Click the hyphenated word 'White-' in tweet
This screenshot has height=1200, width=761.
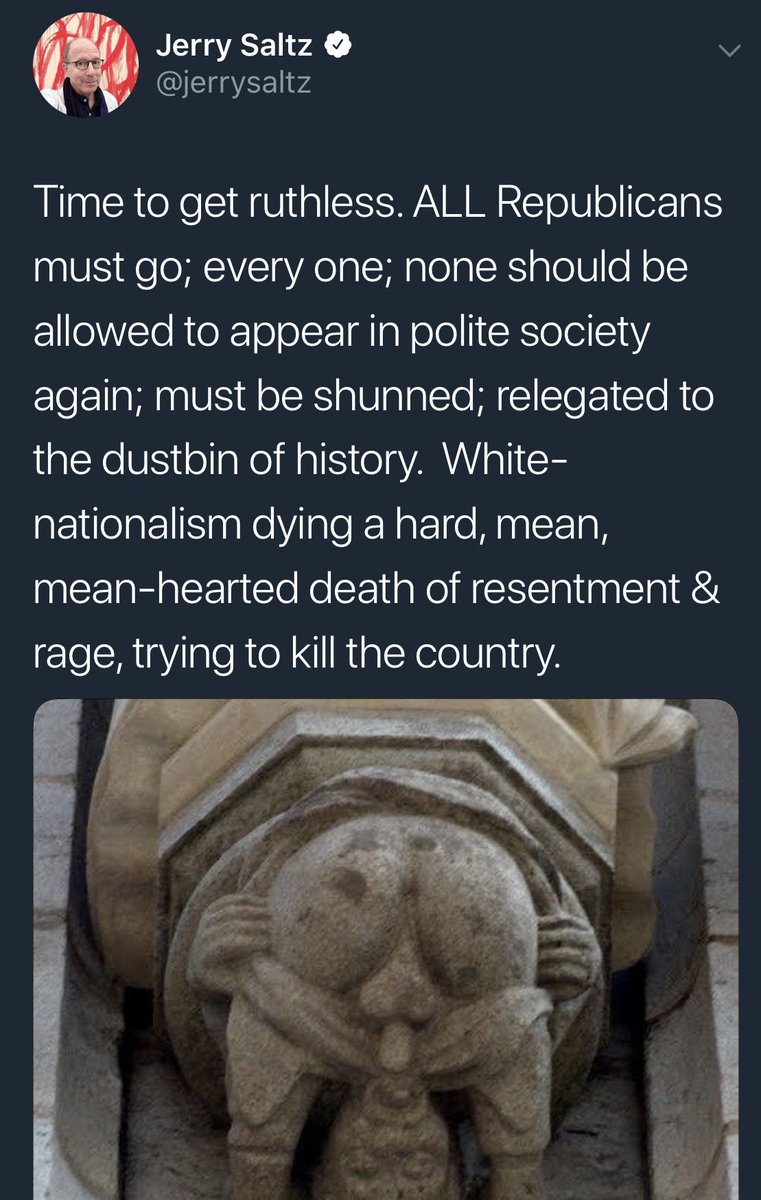pyautogui.click(x=505, y=461)
